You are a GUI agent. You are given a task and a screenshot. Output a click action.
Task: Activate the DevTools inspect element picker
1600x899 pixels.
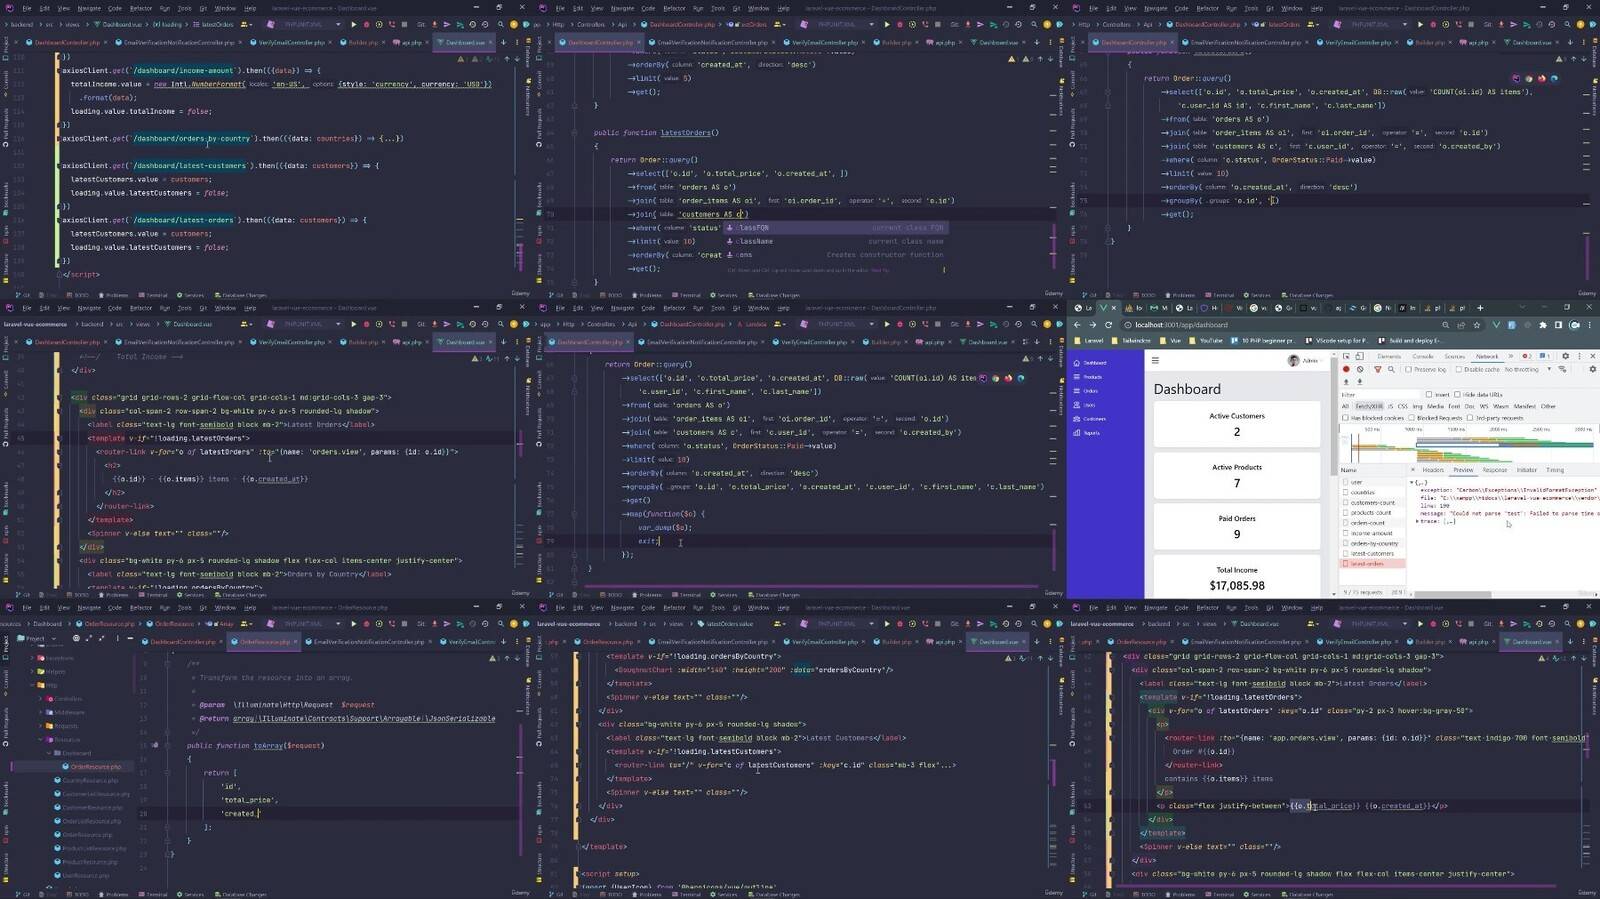1346,356
